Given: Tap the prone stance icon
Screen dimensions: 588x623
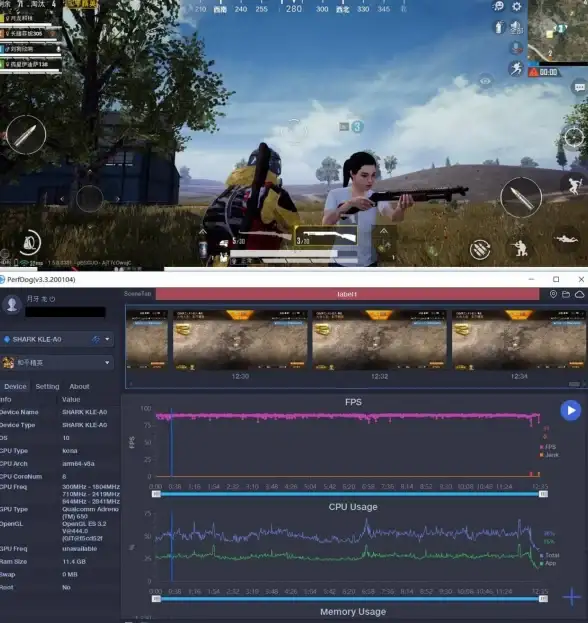Looking at the screenshot, I should pyautogui.click(x=567, y=239).
